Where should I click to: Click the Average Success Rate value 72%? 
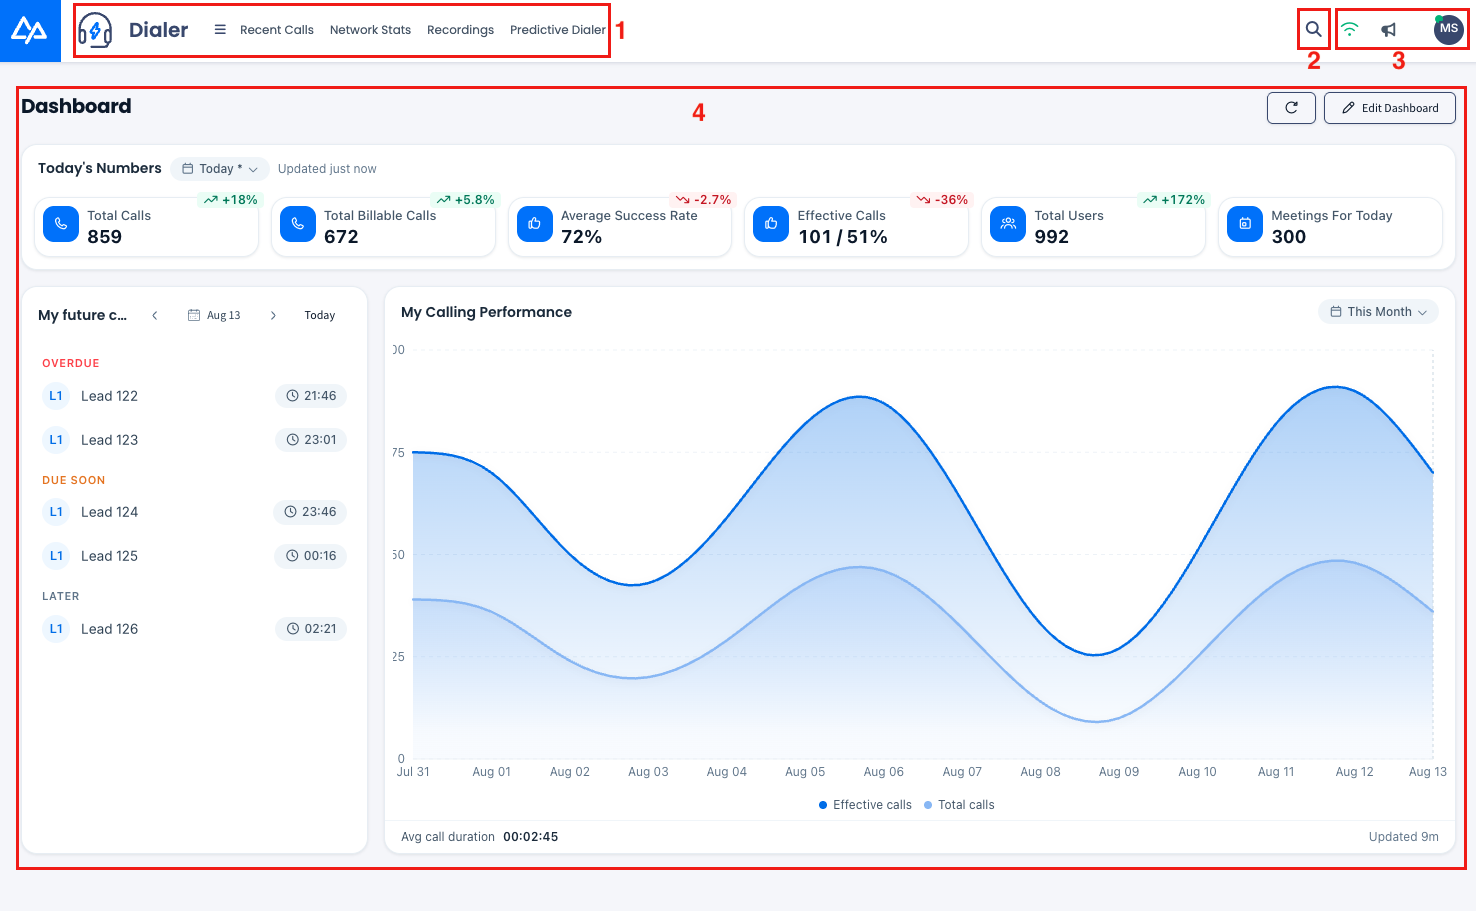581,237
